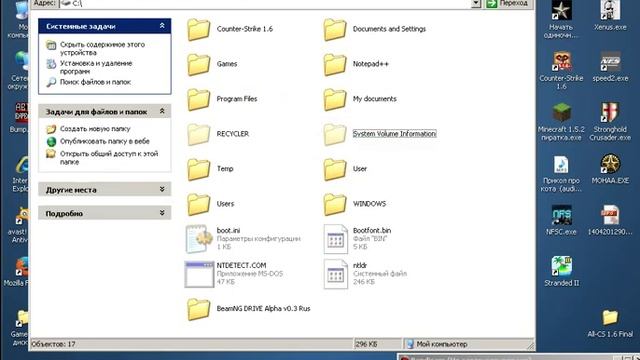
Task: Select the Bootfont.bin file icon
Action: click(336, 239)
